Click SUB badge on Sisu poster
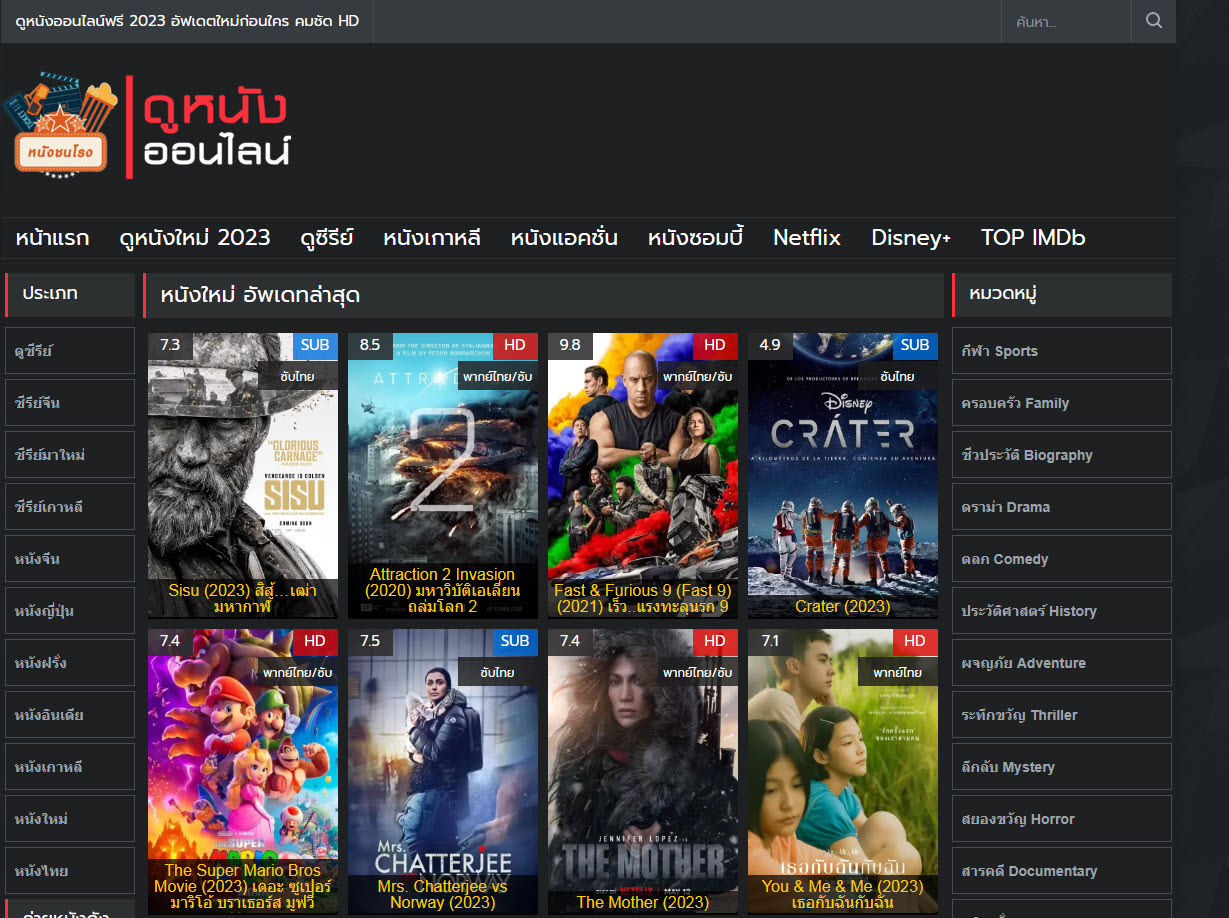Image resolution: width=1229 pixels, height=918 pixels. pos(315,345)
